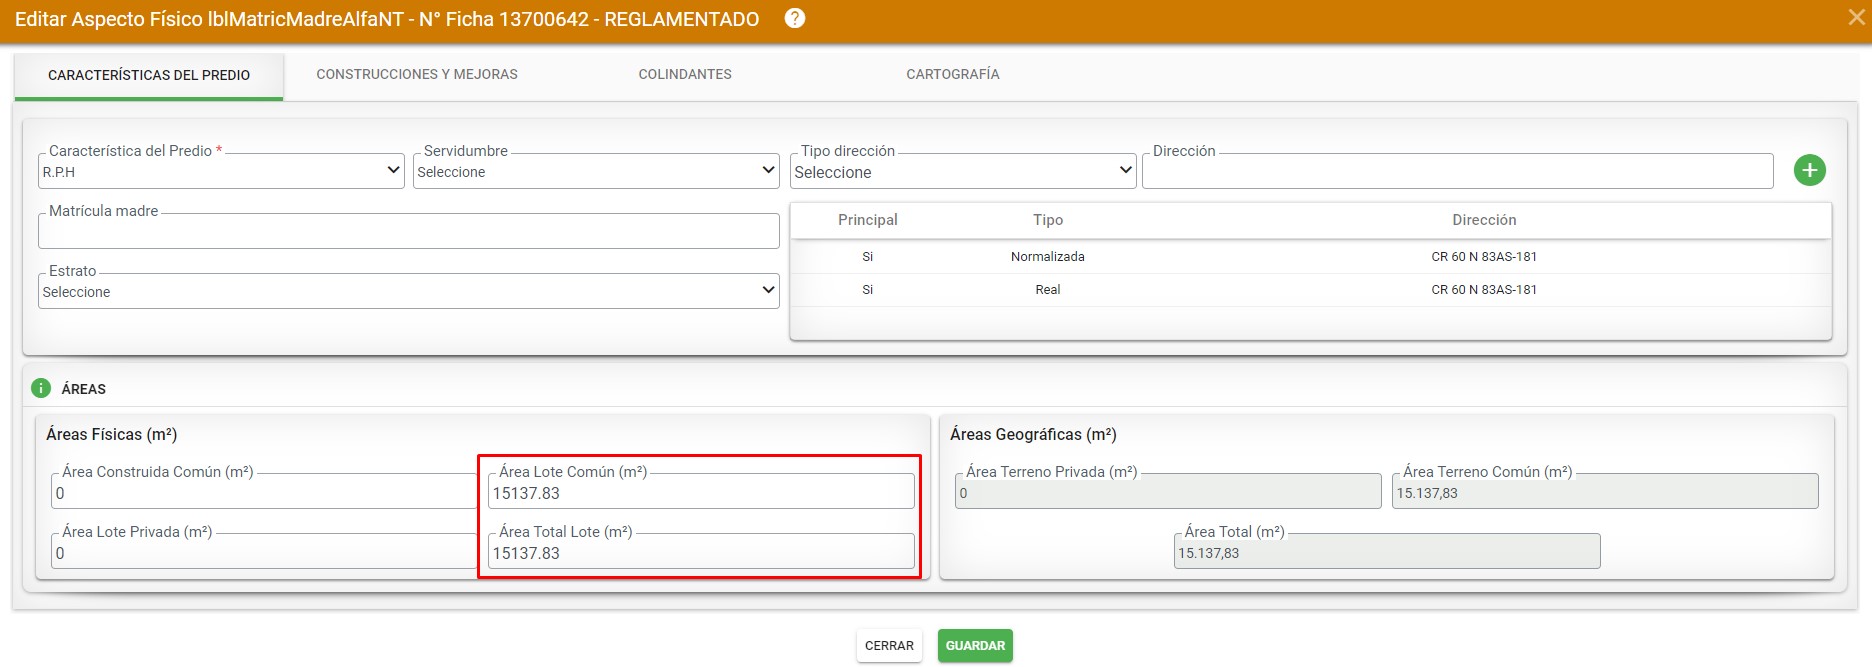Open the Tipo dirección dropdown
The image size is (1872, 667).
click(963, 171)
